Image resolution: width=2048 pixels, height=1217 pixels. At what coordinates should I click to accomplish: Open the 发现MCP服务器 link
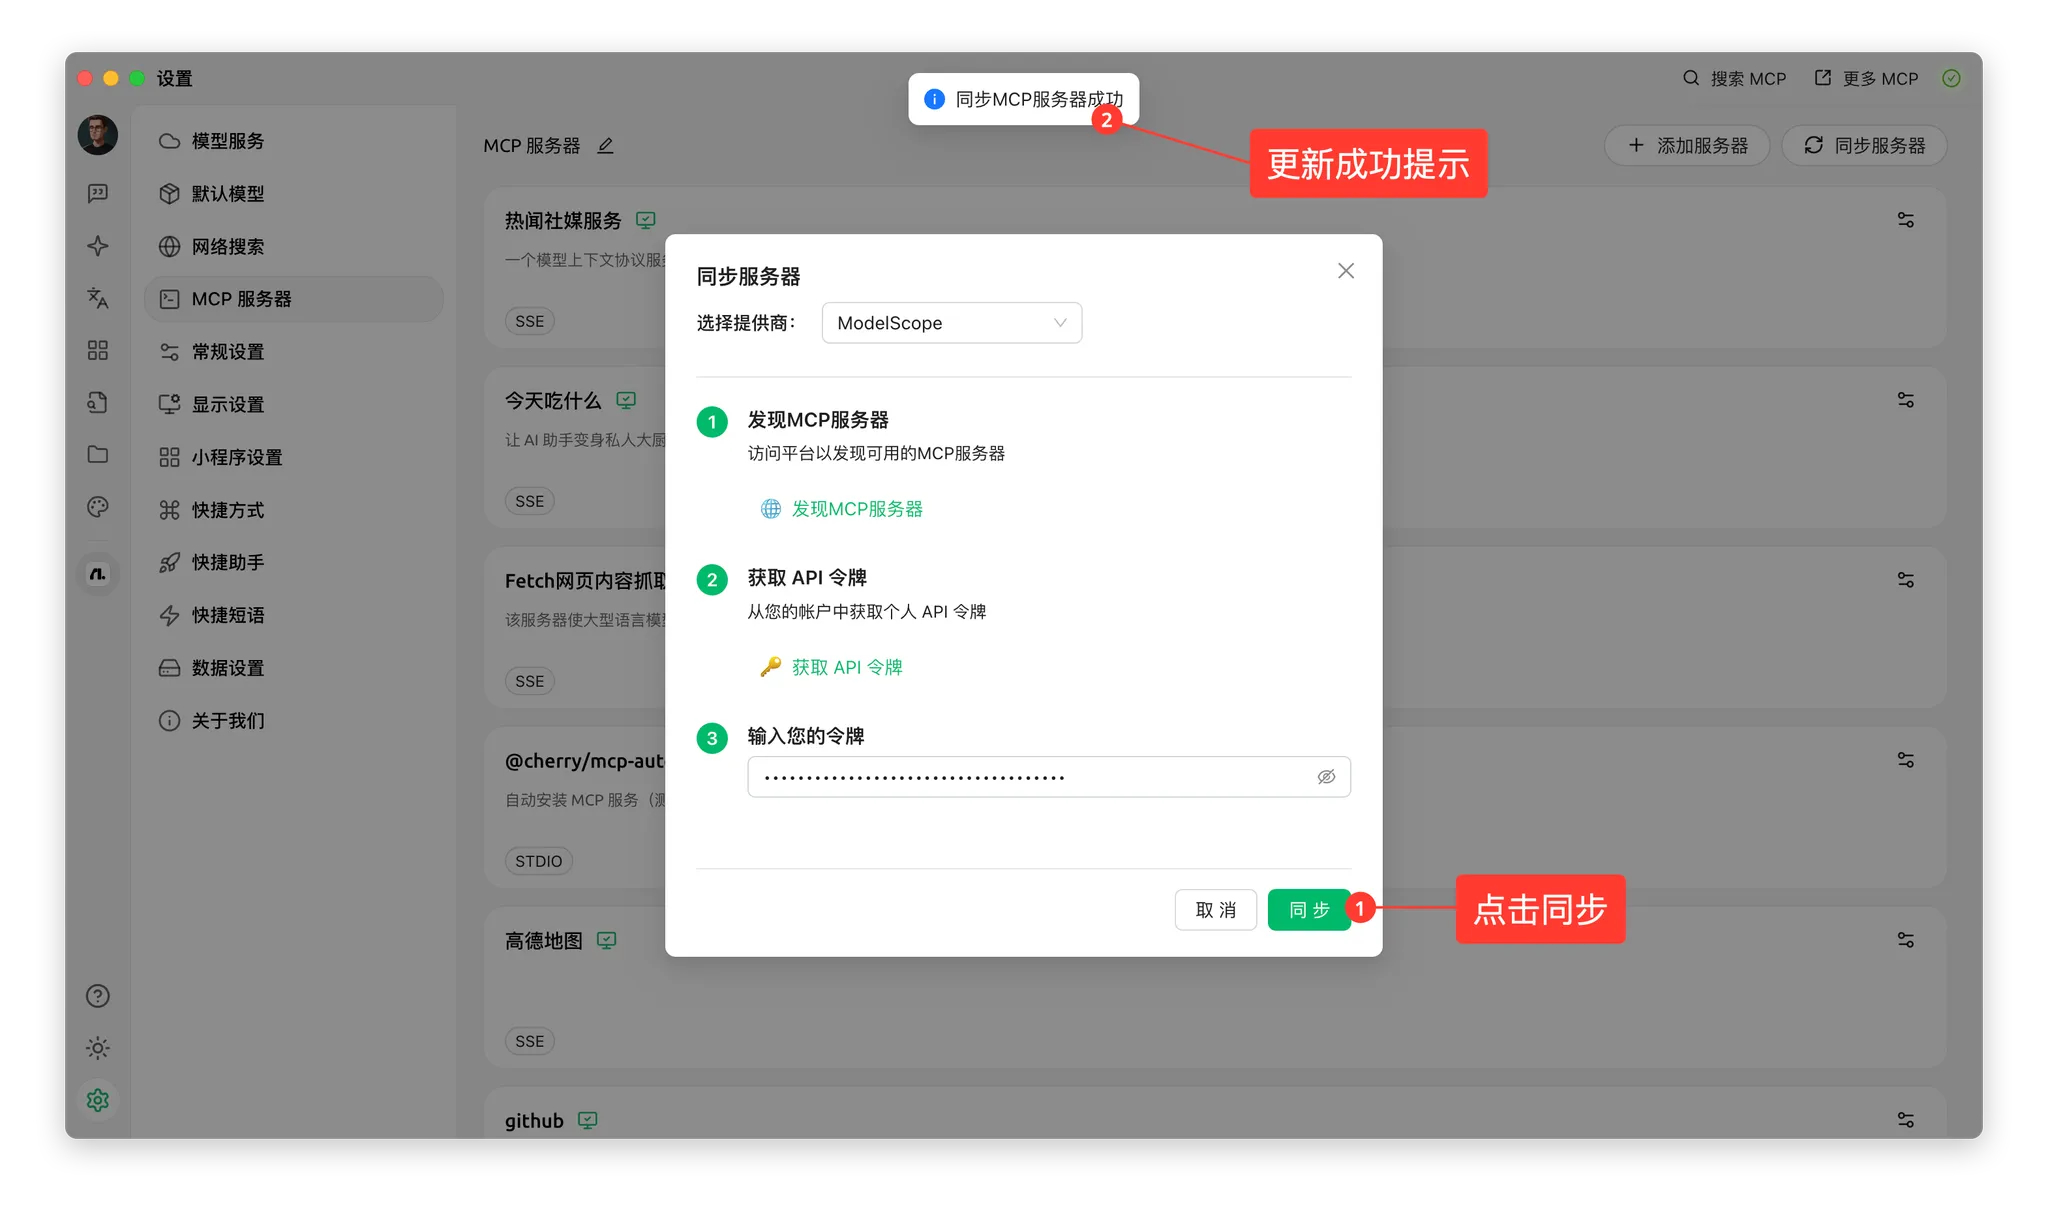click(x=856, y=509)
